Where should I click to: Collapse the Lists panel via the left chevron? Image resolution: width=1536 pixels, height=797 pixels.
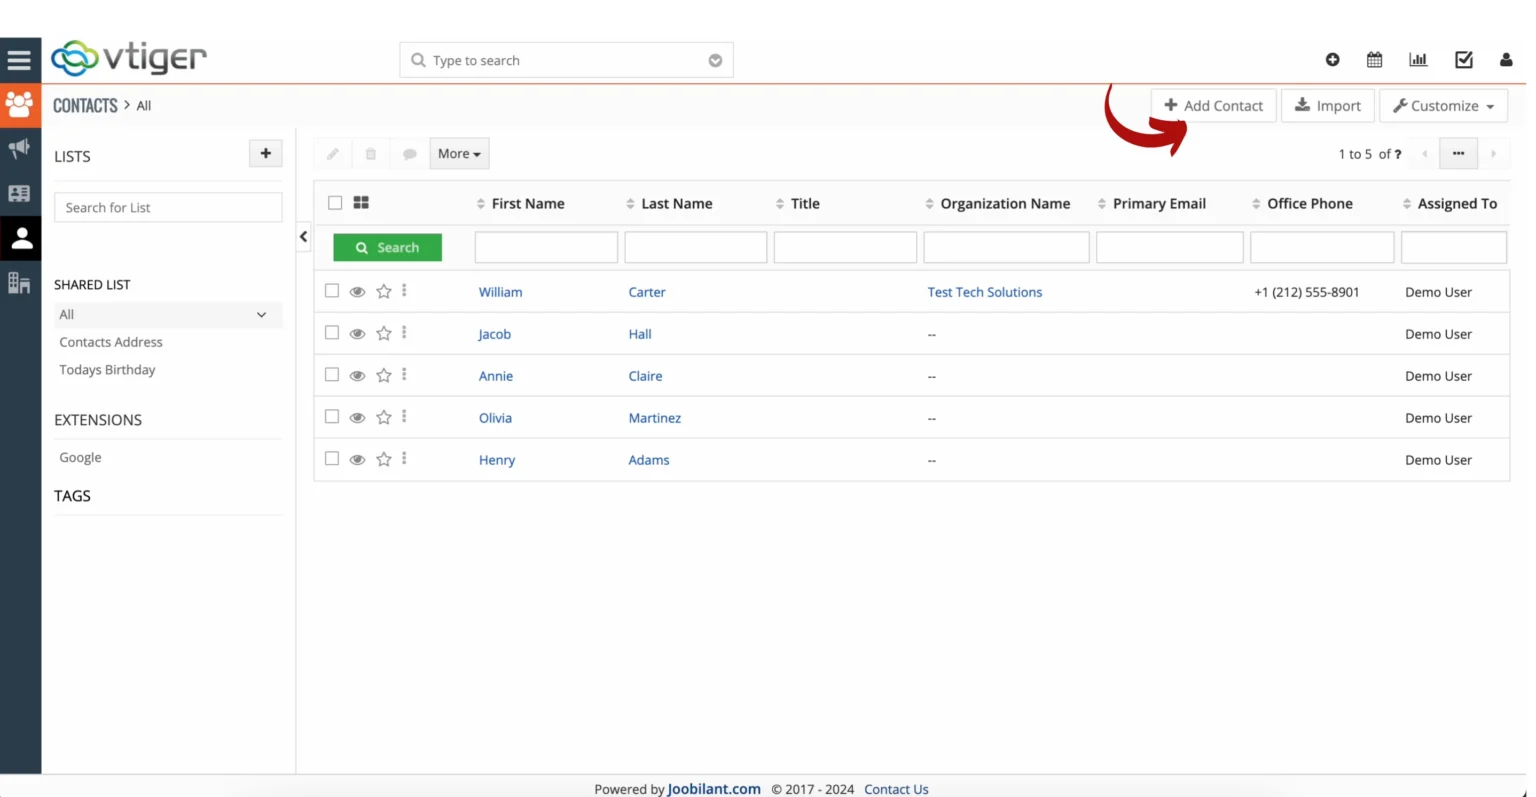tap(303, 237)
